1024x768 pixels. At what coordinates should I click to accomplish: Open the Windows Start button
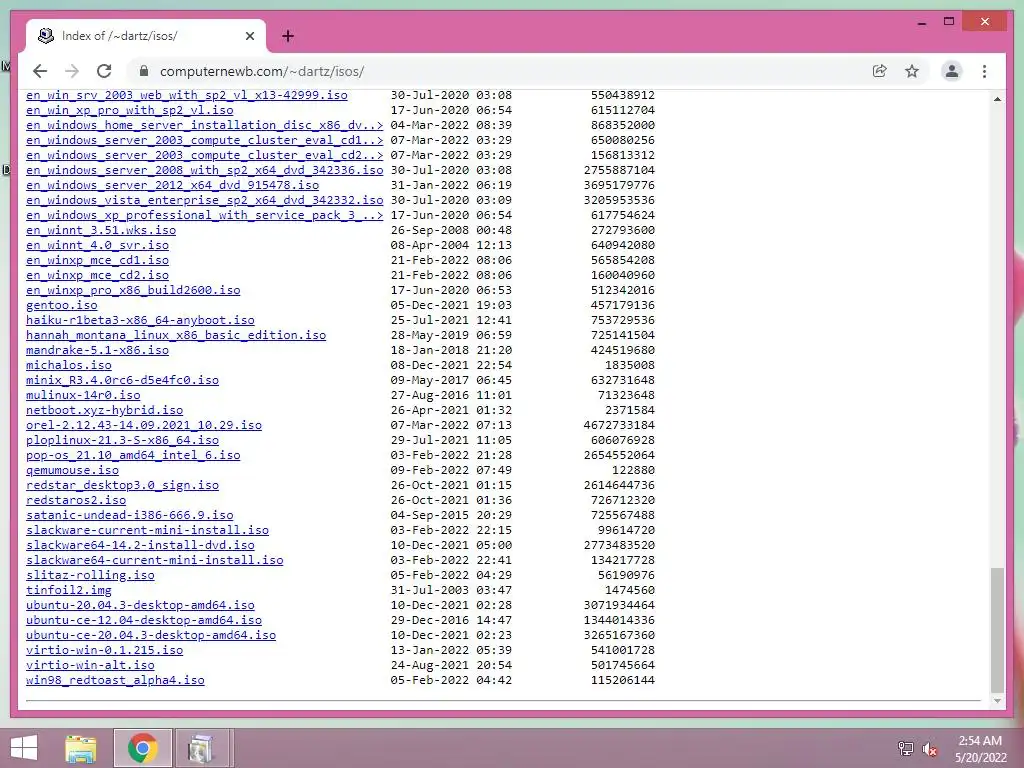24,748
